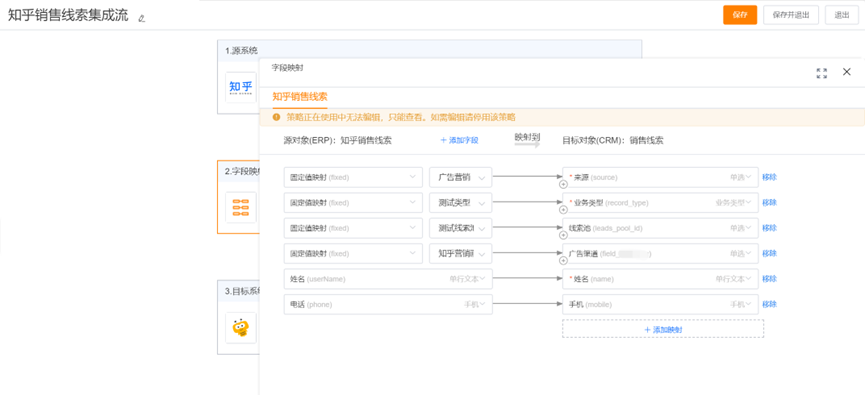Open 固定值映射 dropdown in 业务类型 row

(x=353, y=202)
